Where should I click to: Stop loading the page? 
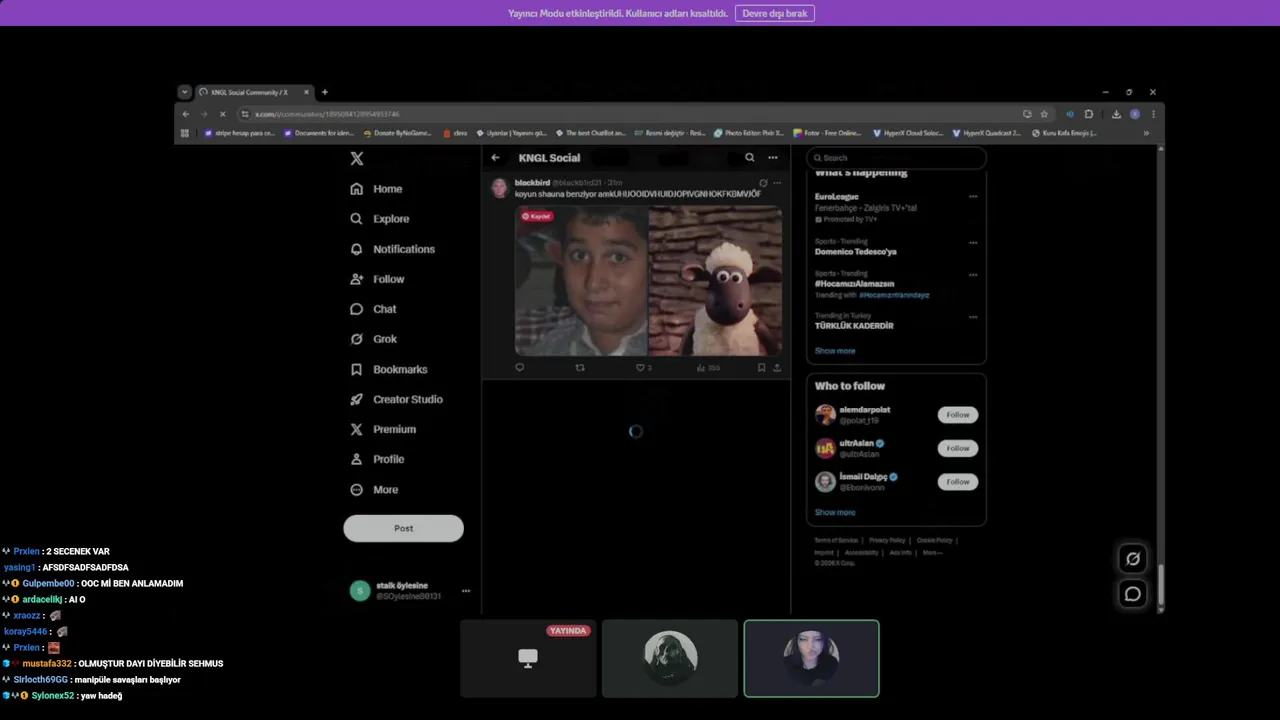(x=222, y=114)
